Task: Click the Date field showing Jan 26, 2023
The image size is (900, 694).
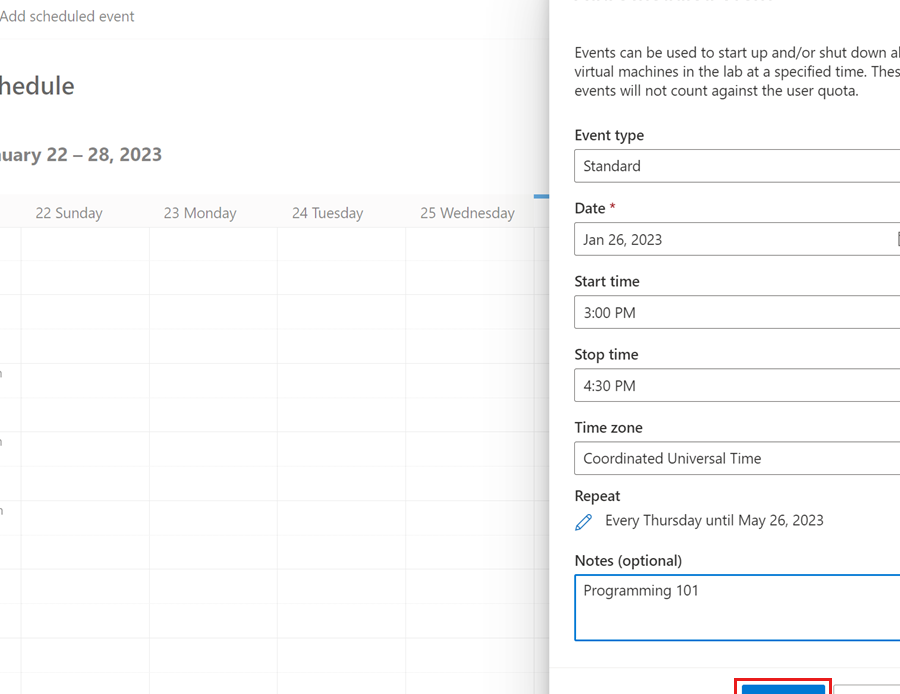Action: coord(737,239)
